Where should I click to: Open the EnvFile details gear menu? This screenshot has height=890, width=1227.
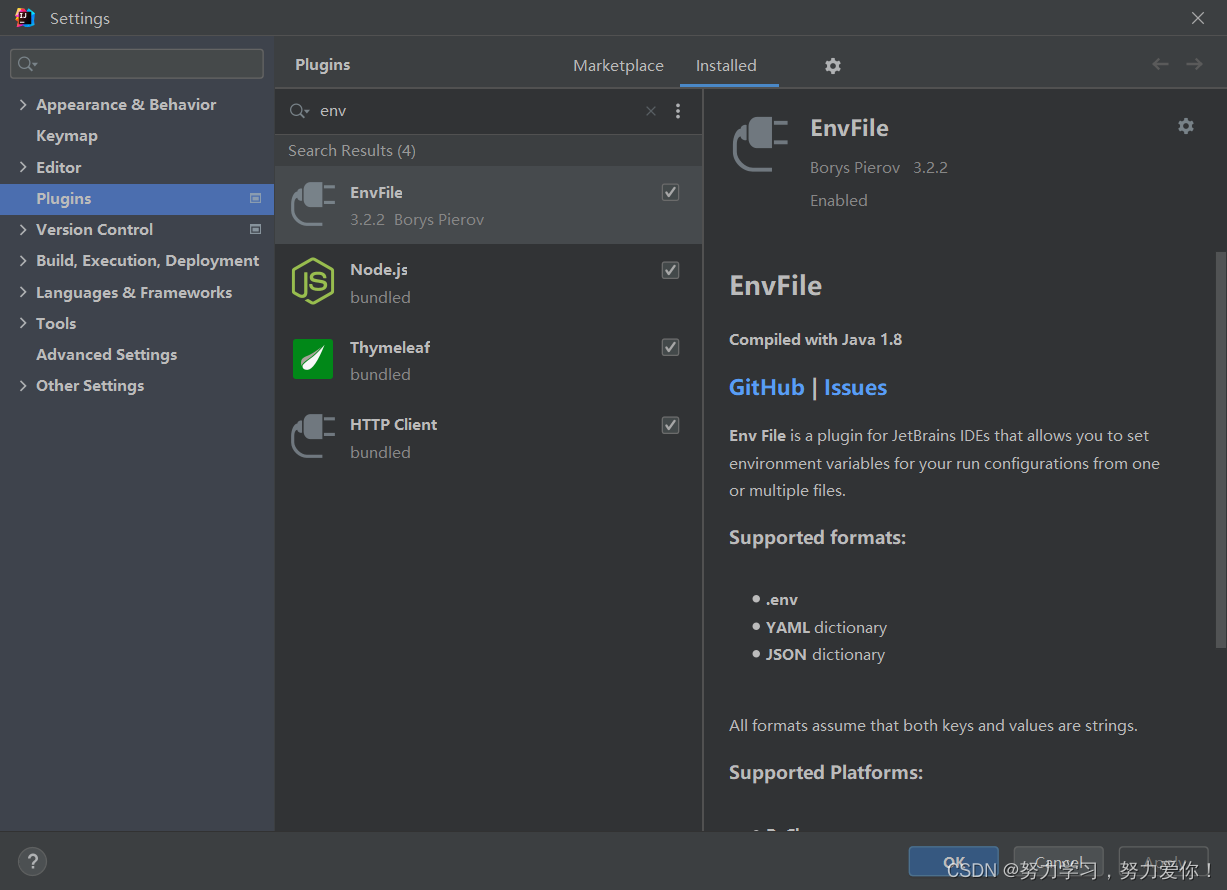pos(1186,126)
